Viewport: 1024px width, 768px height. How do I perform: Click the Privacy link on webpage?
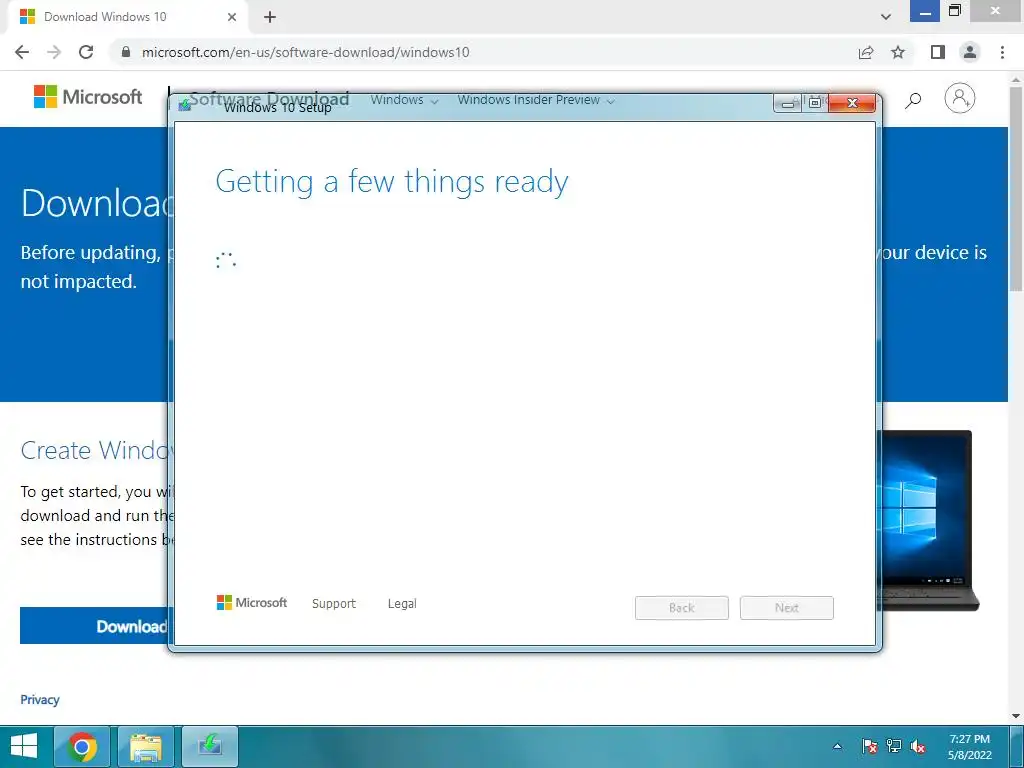point(40,699)
